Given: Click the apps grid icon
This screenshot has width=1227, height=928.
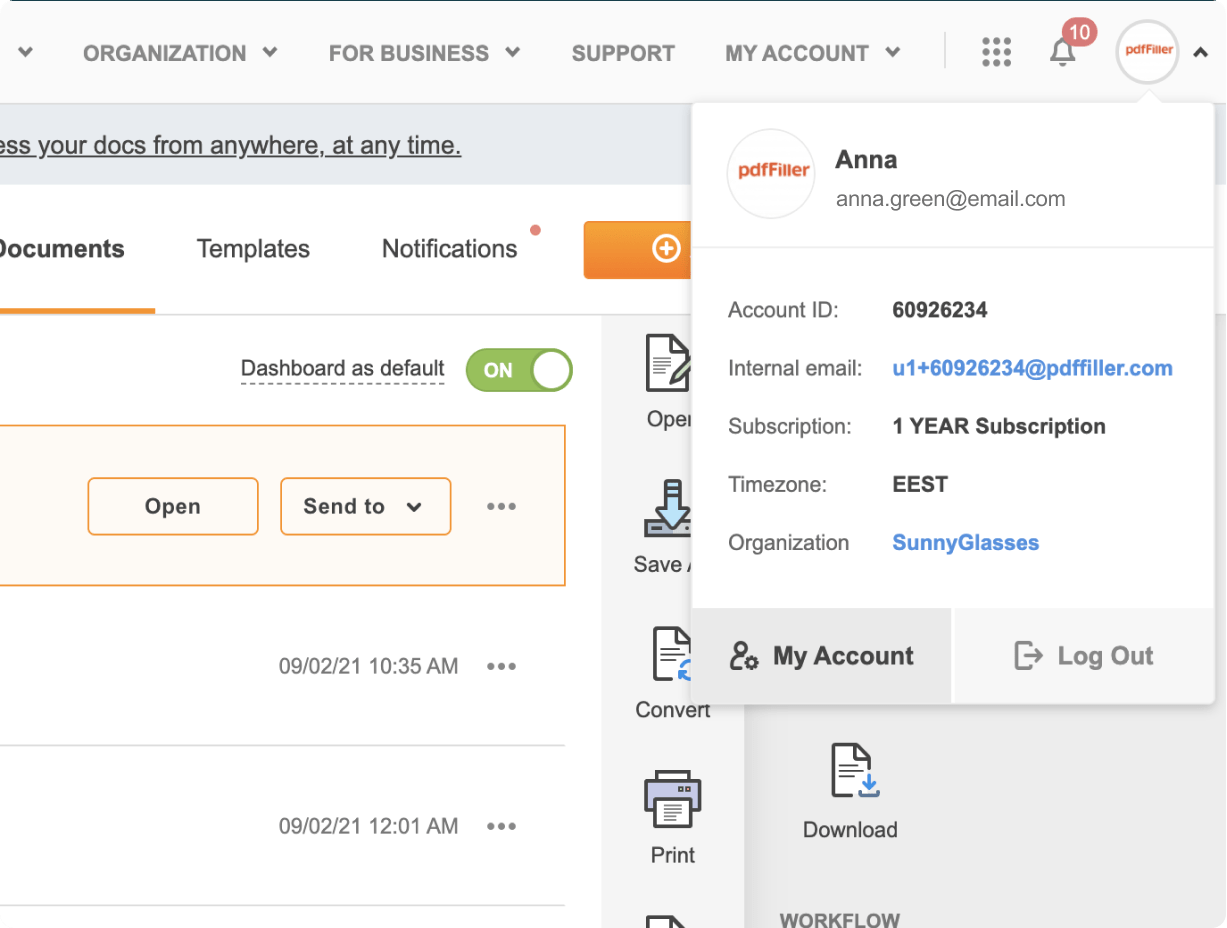Looking at the screenshot, I should [x=996, y=52].
